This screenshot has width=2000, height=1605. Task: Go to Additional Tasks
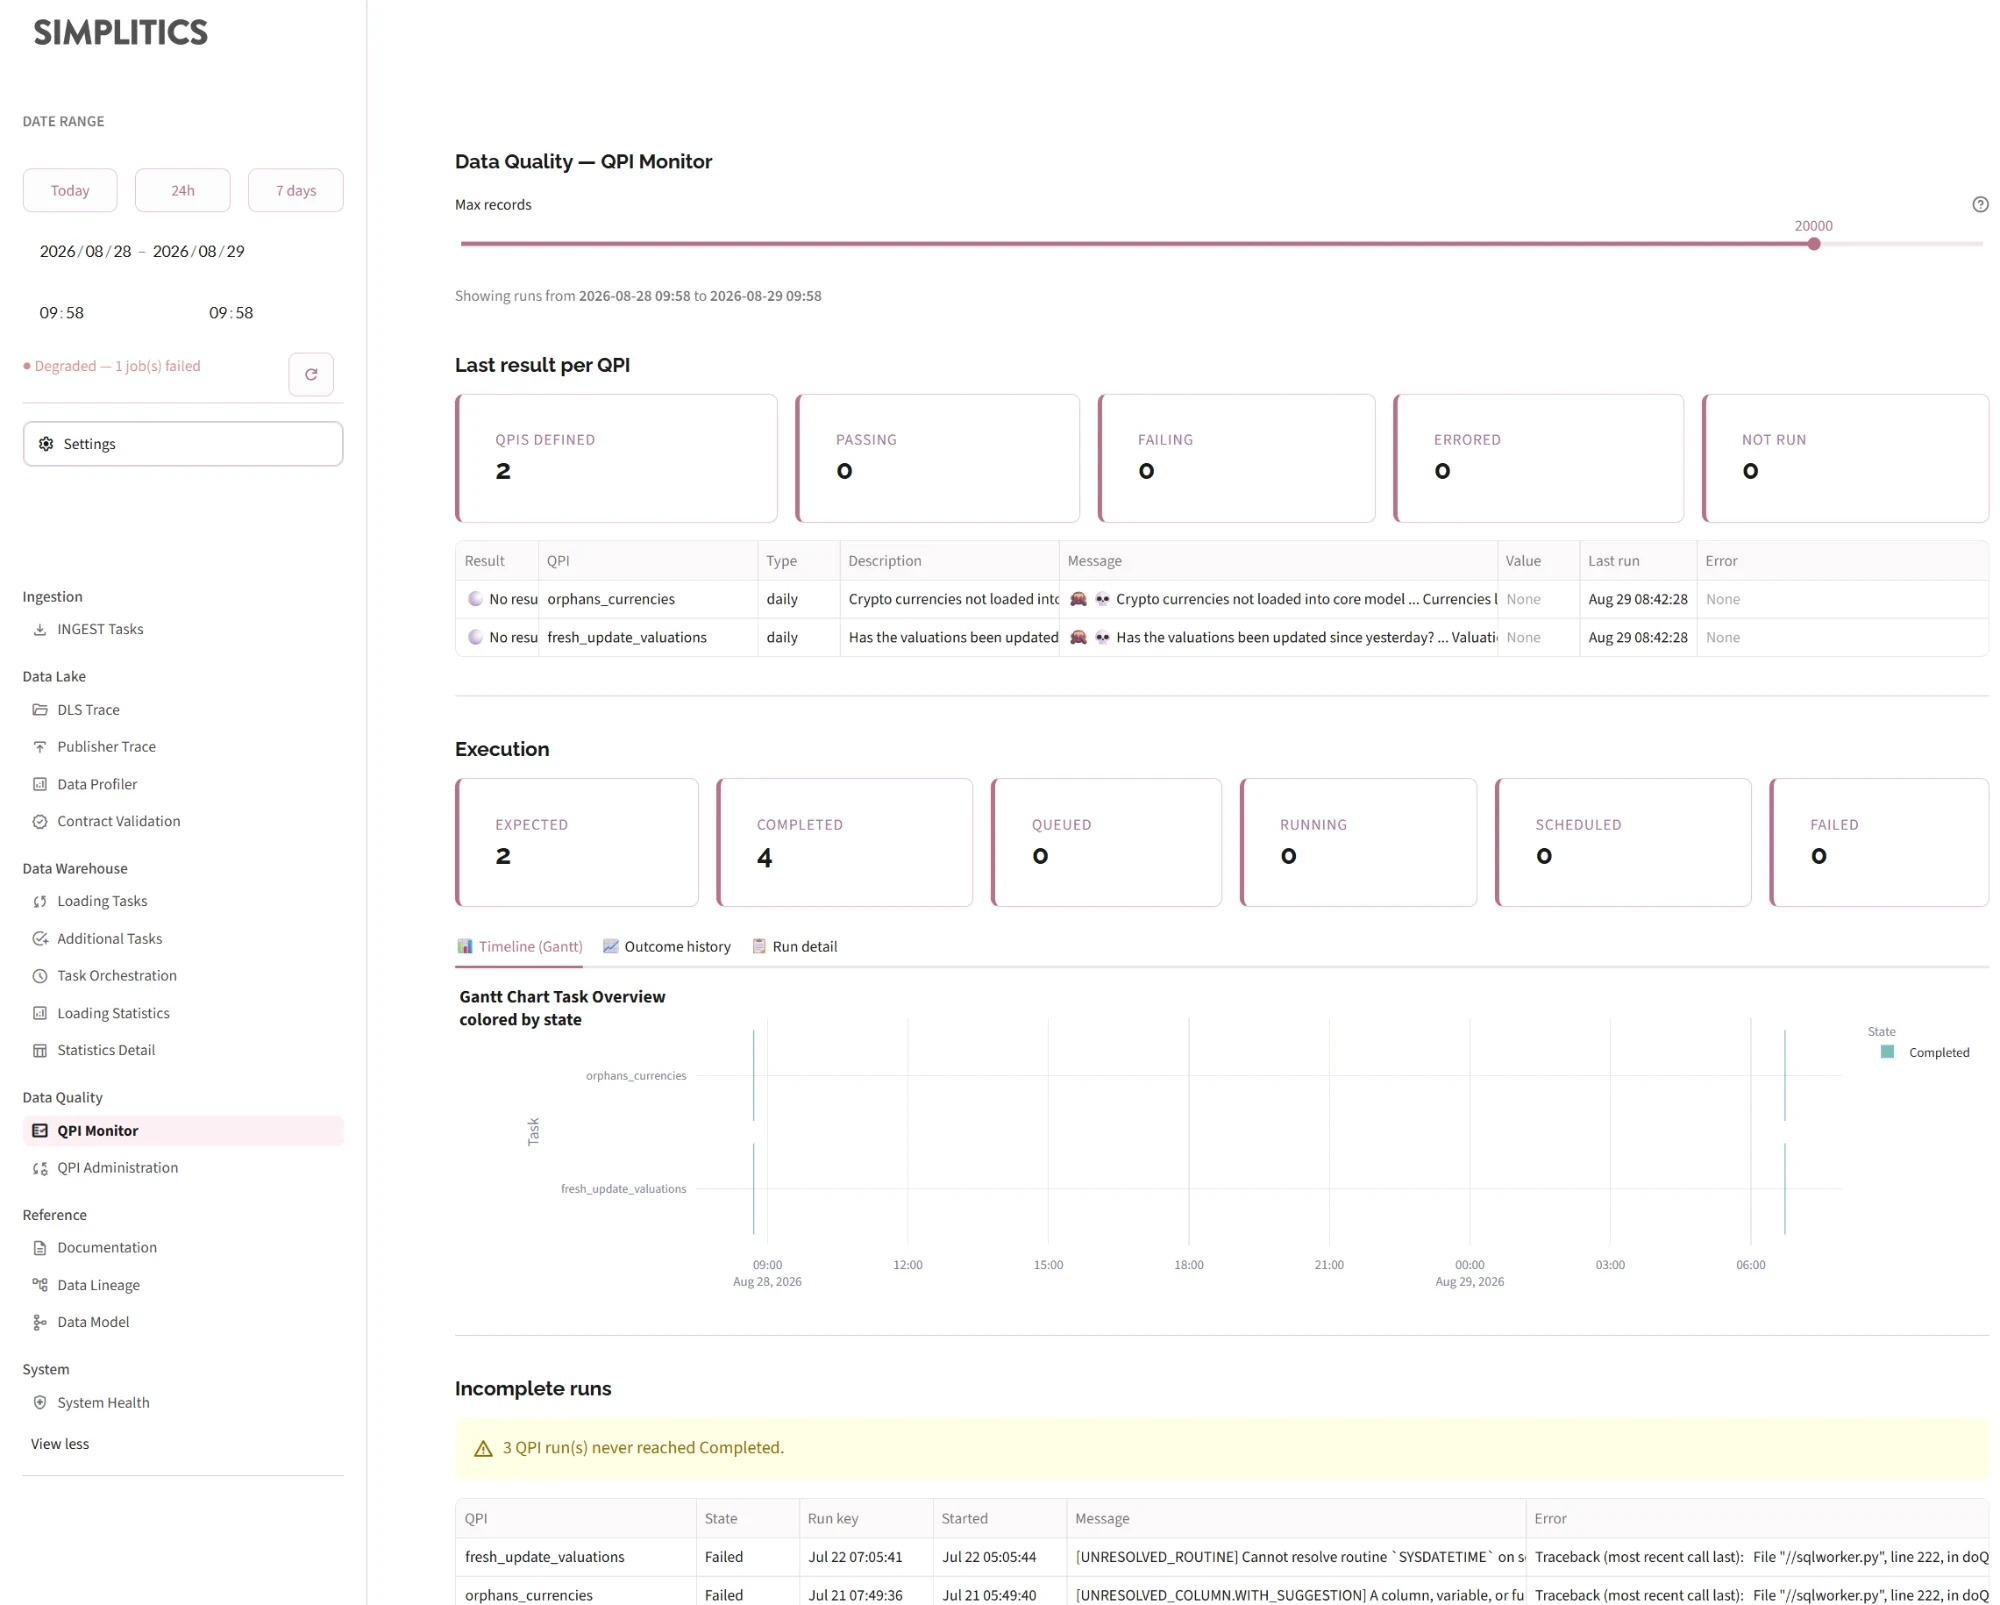(x=109, y=938)
